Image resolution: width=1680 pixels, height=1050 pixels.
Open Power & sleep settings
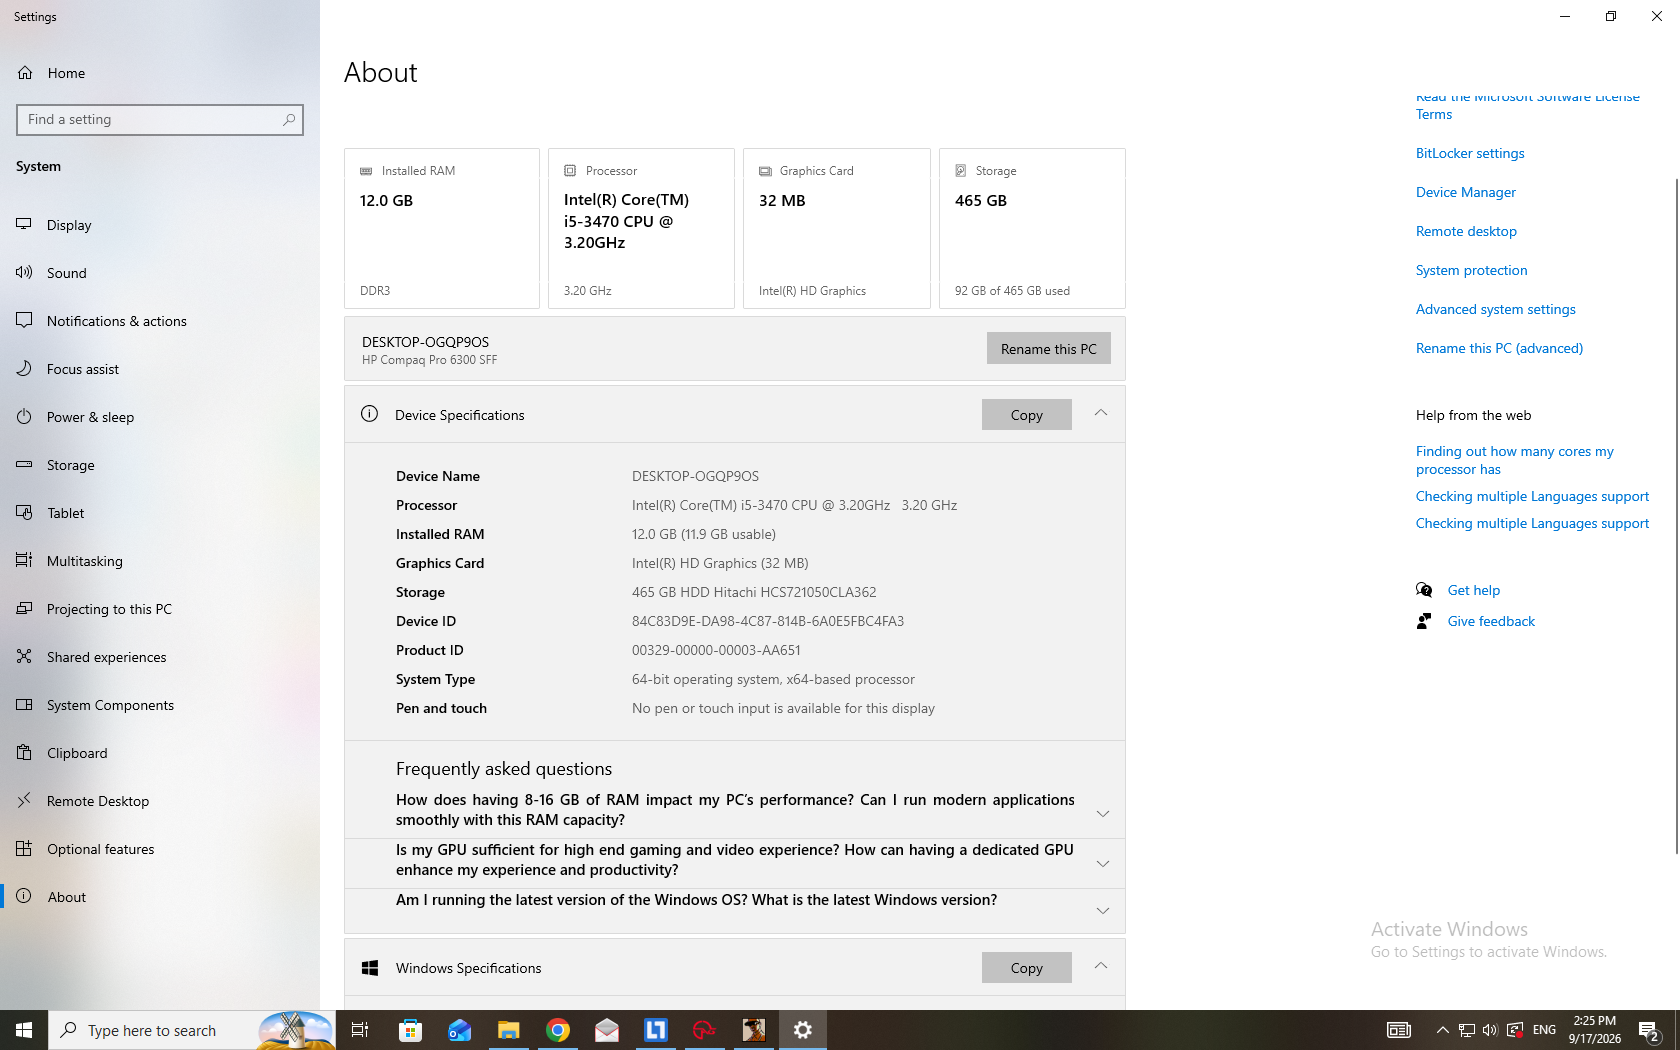click(90, 417)
